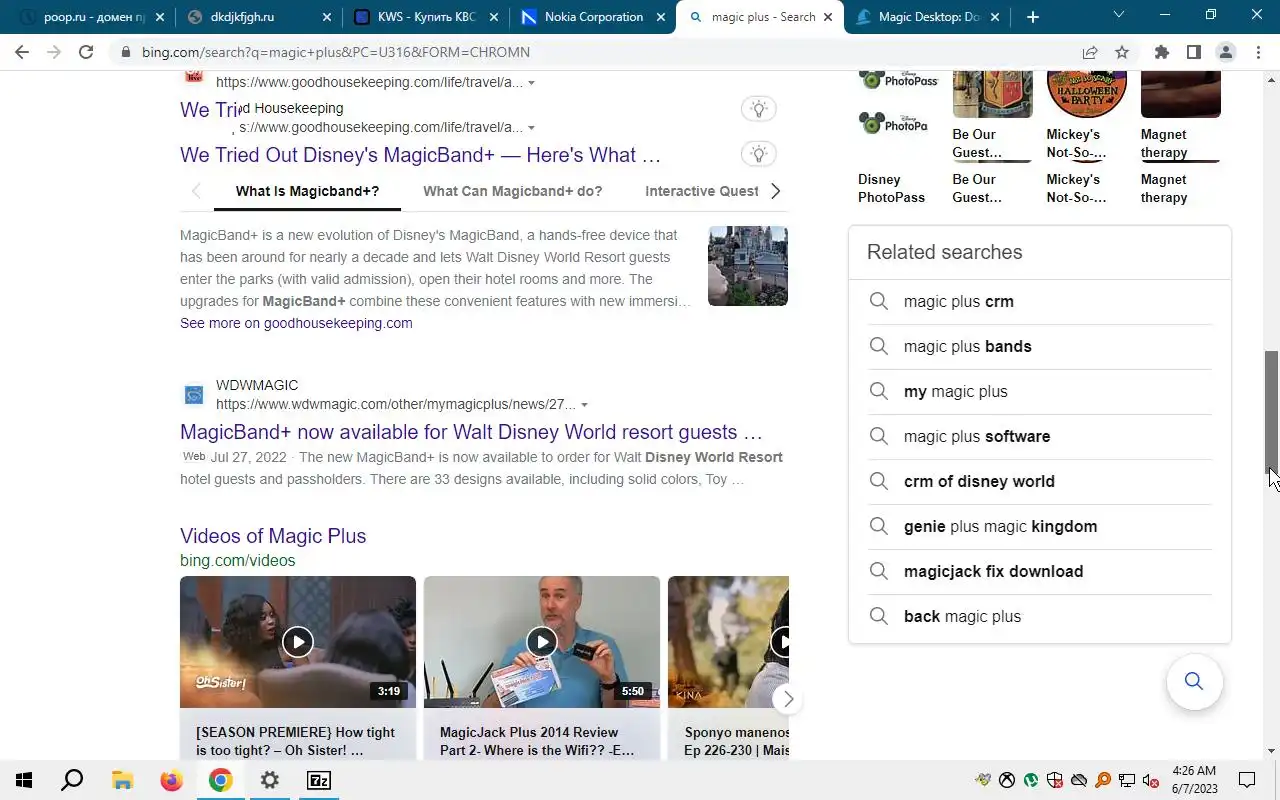Click the Sponyo manenos video thumbnail
Screen dimensions: 1280x800
(x=728, y=641)
